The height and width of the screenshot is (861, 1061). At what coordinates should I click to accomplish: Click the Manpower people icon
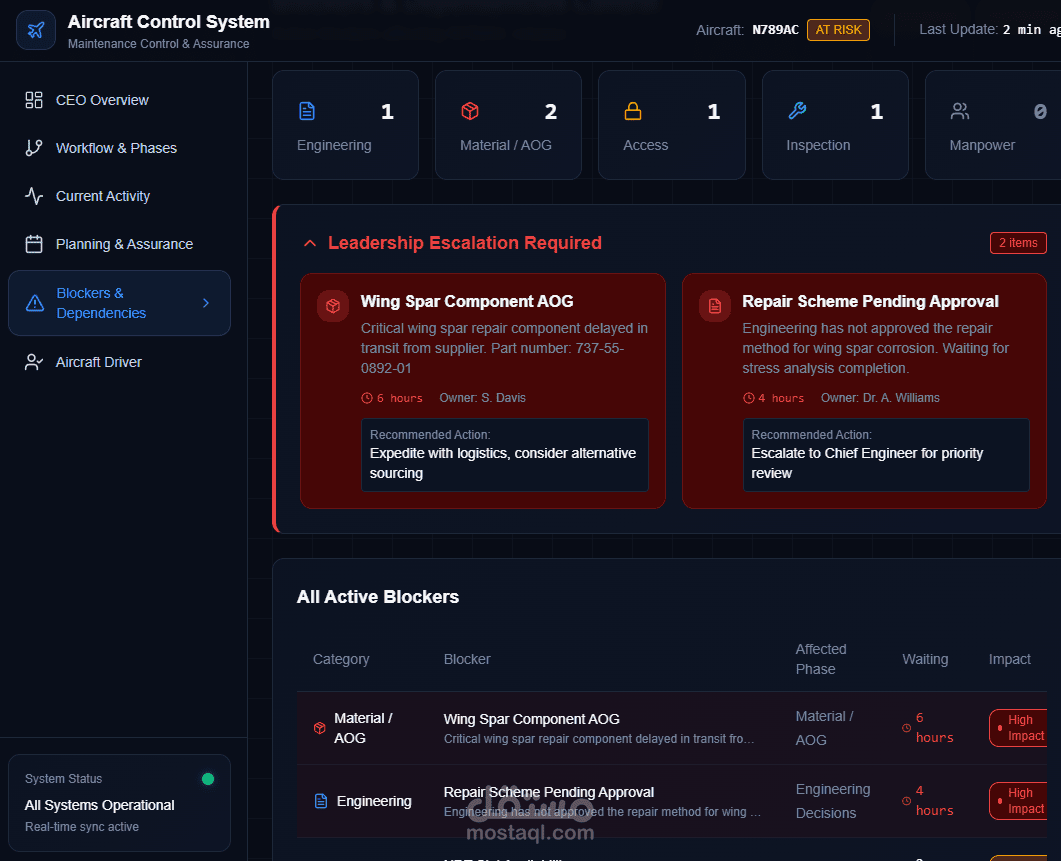(960, 111)
